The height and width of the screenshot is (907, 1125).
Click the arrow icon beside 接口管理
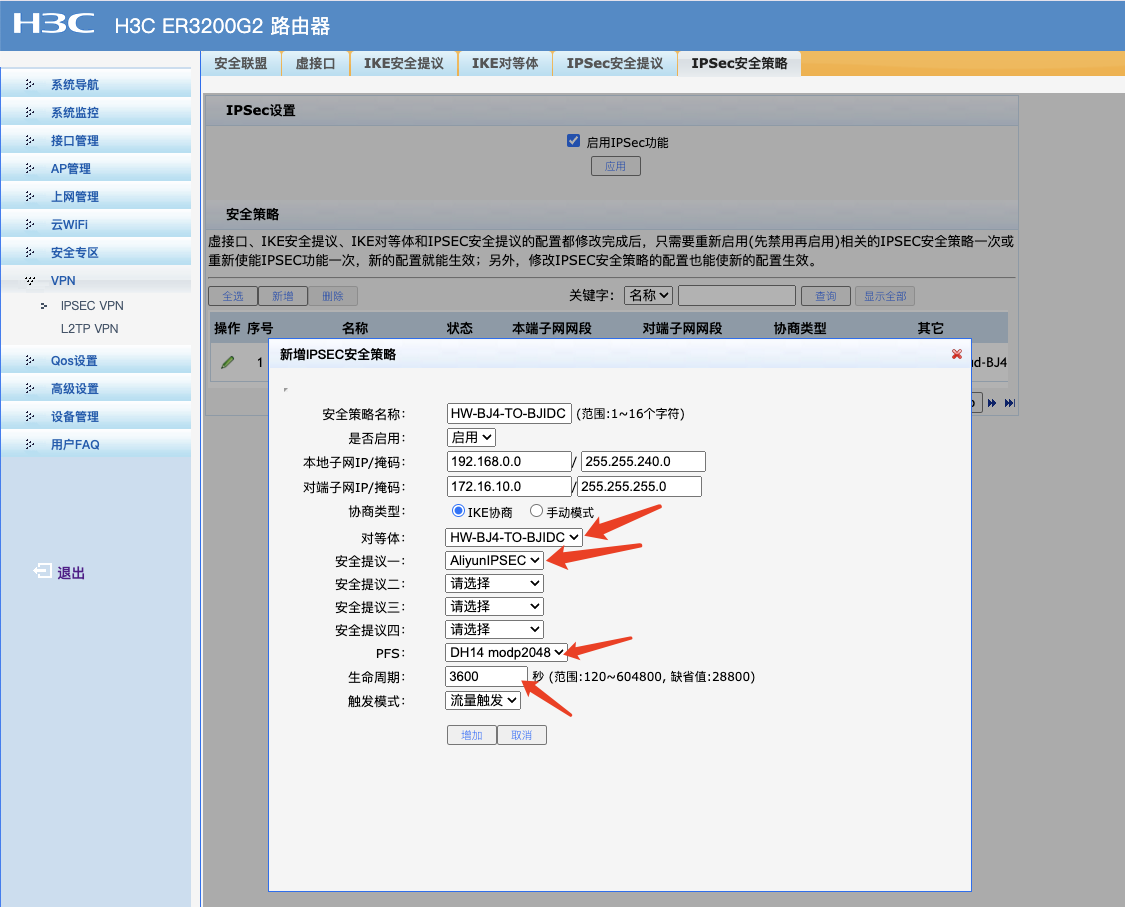[x=29, y=140]
